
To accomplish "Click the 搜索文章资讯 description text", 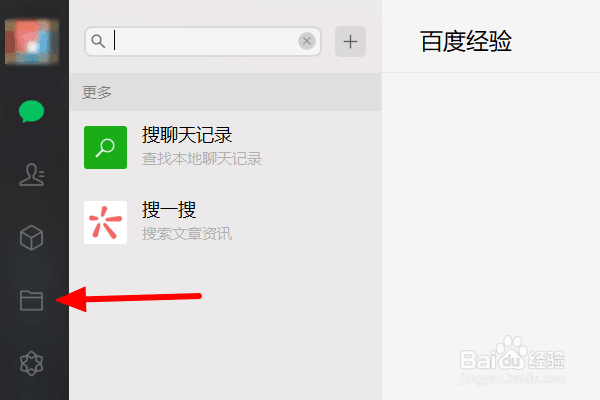I will point(187,233).
